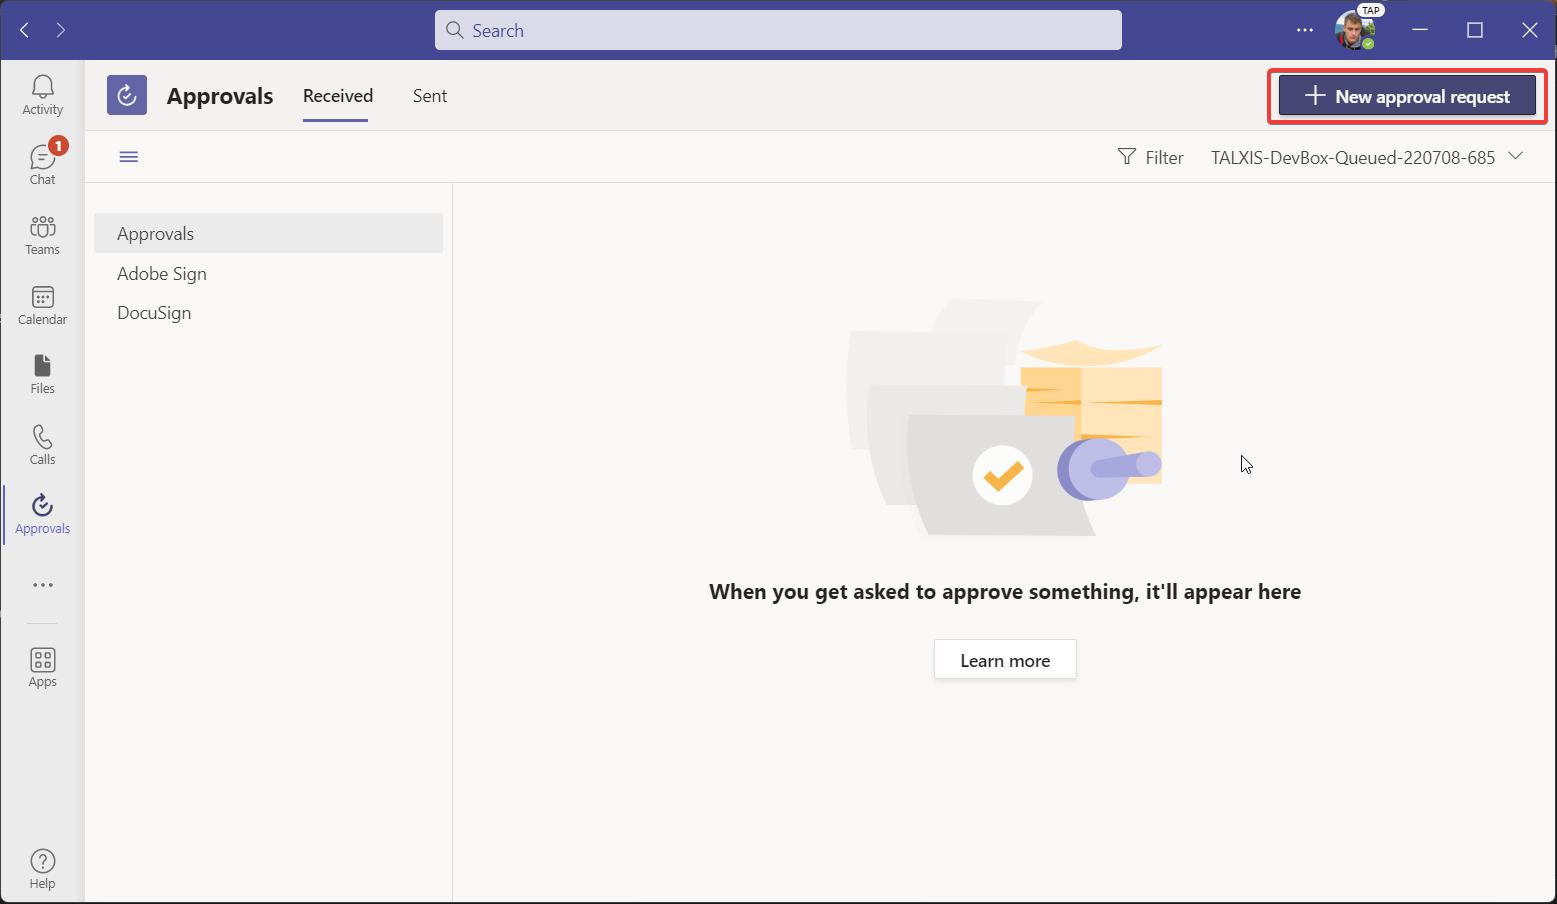Open Chat with one unread message
Viewport: 1557px width, 904px height.
coord(42,164)
